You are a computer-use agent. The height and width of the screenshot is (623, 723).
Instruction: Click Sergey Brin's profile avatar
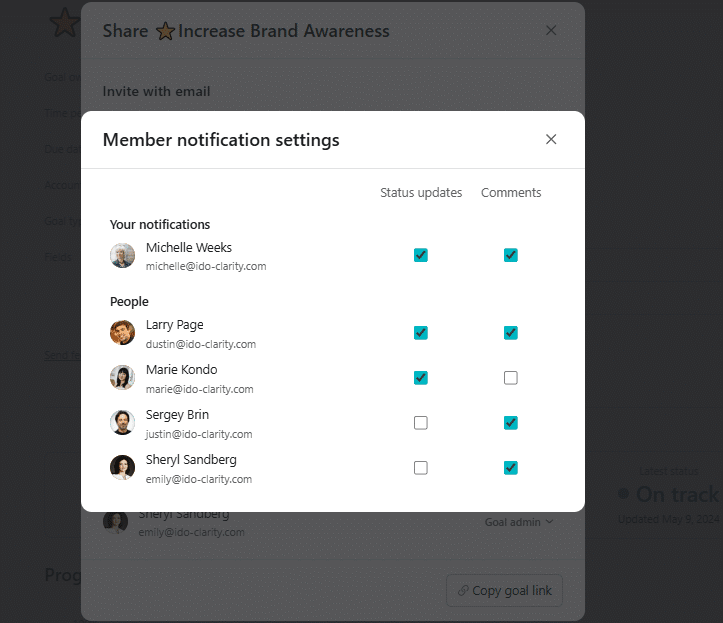pyautogui.click(x=122, y=423)
